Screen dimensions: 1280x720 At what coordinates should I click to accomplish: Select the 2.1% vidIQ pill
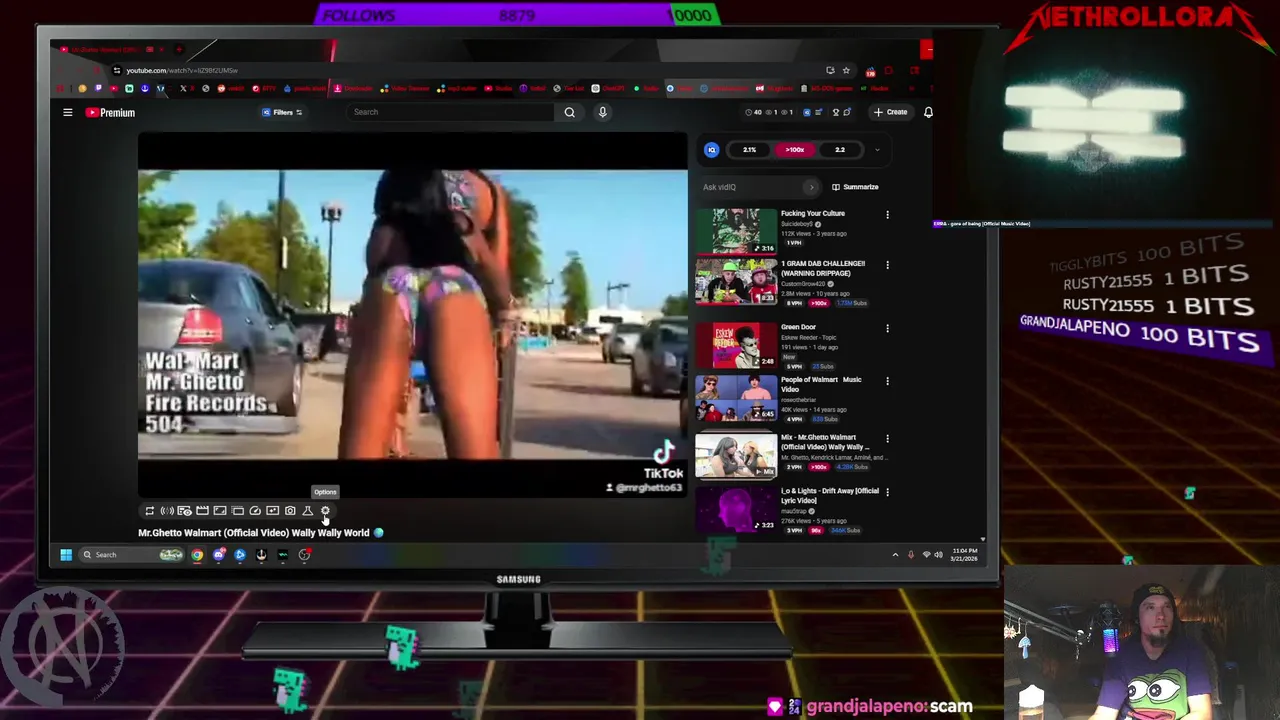(749, 150)
